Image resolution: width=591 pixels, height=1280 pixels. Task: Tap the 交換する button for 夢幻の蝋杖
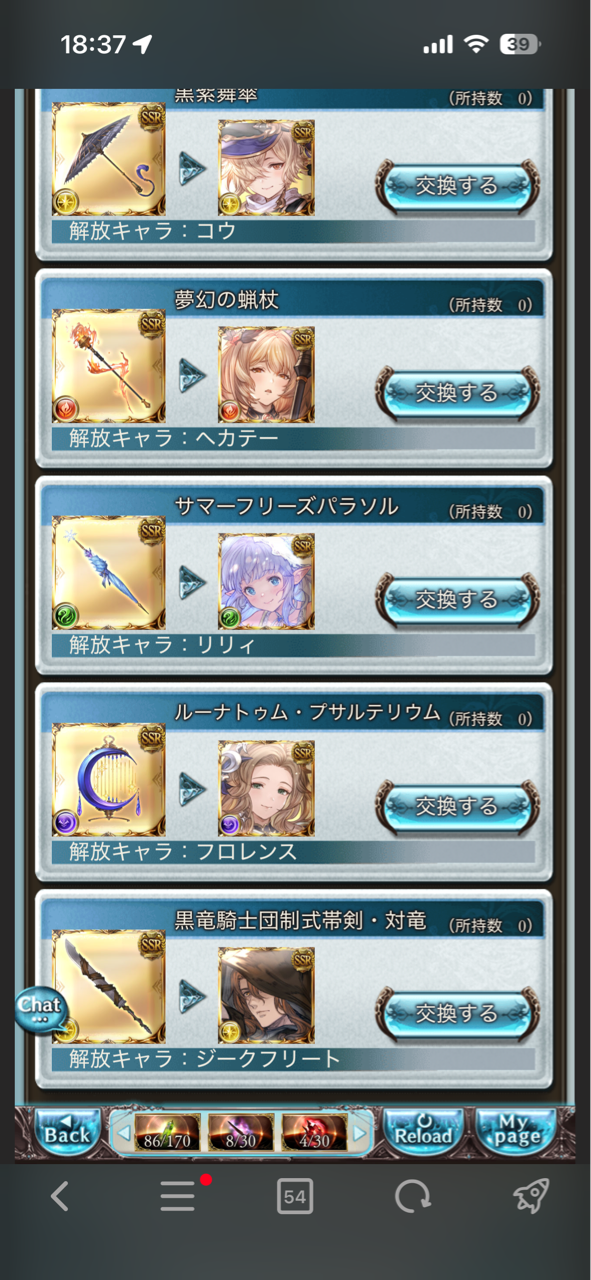[457, 392]
